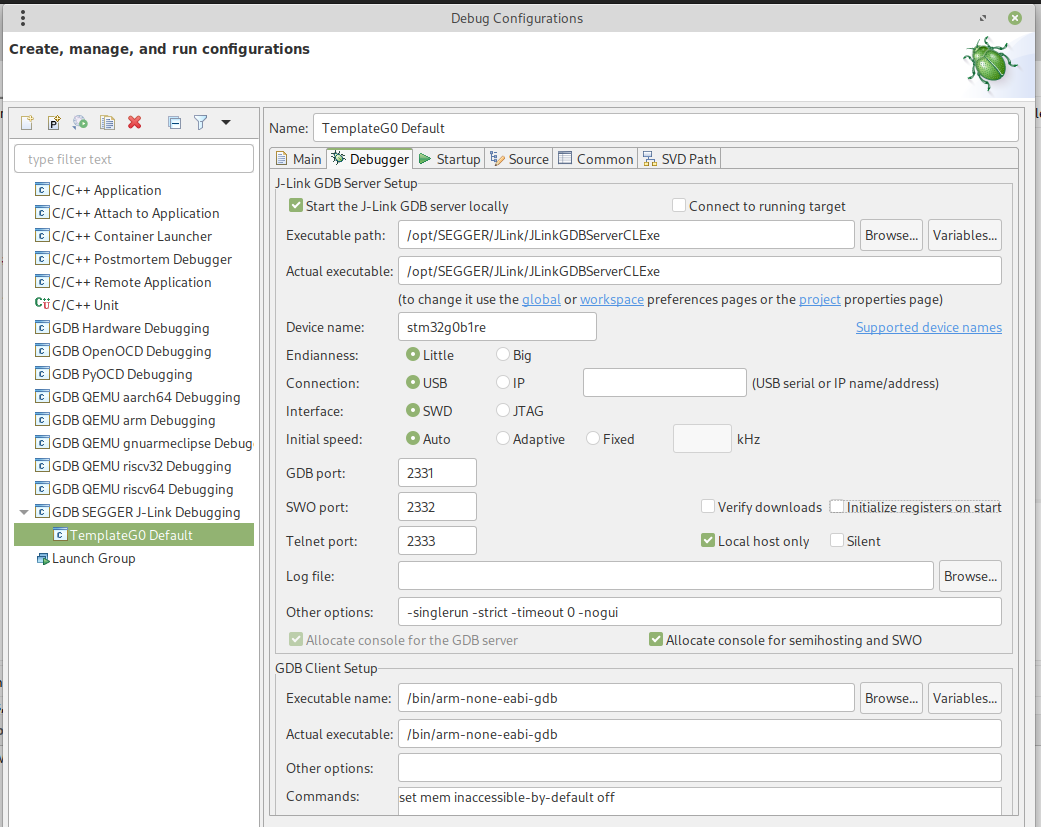Image resolution: width=1041 pixels, height=827 pixels.
Task: Open the SVD Path tab
Action: (x=679, y=159)
